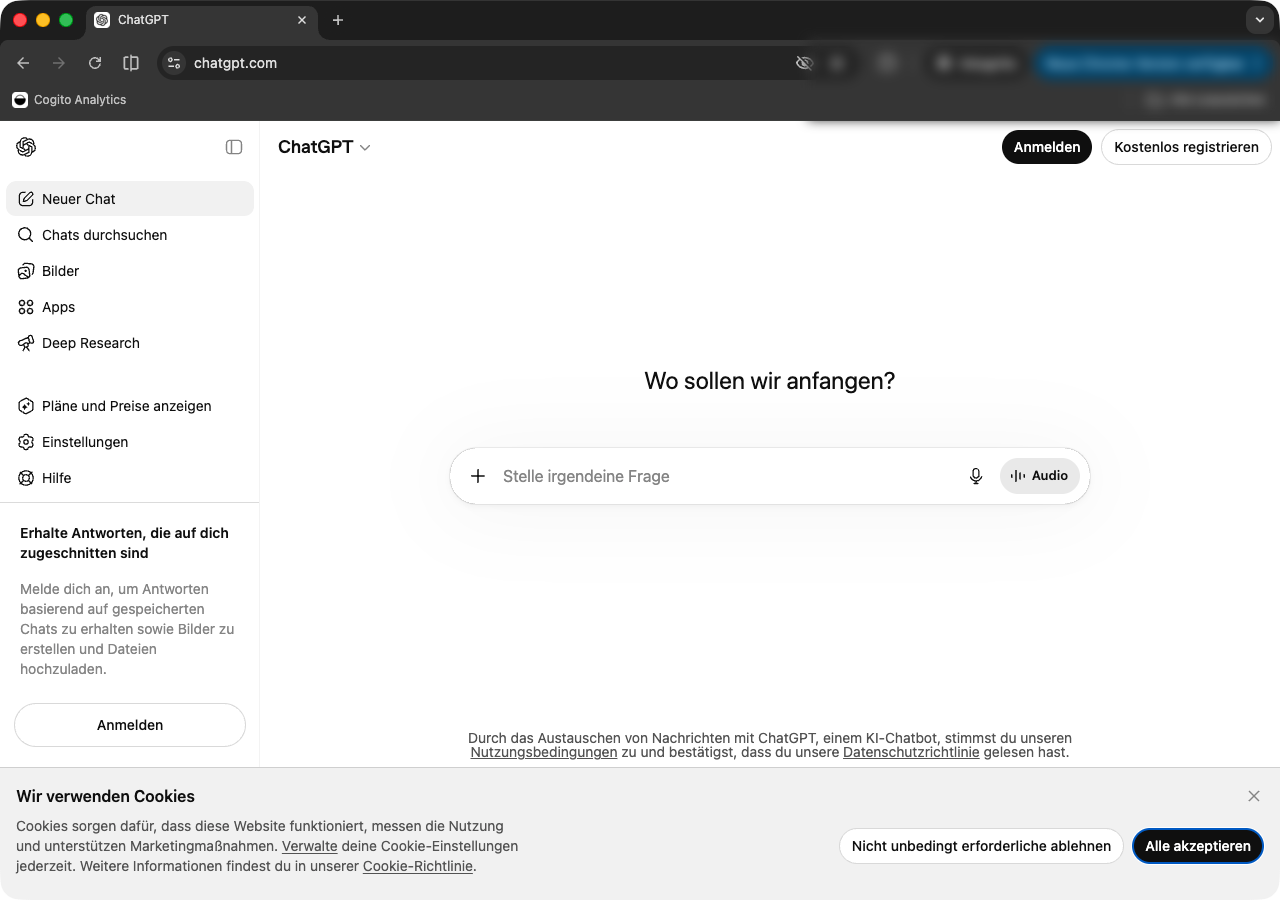Viewport: 1280px width, 900px height.
Task: Select the ChatGPT browser tab
Action: pos(201,20)
